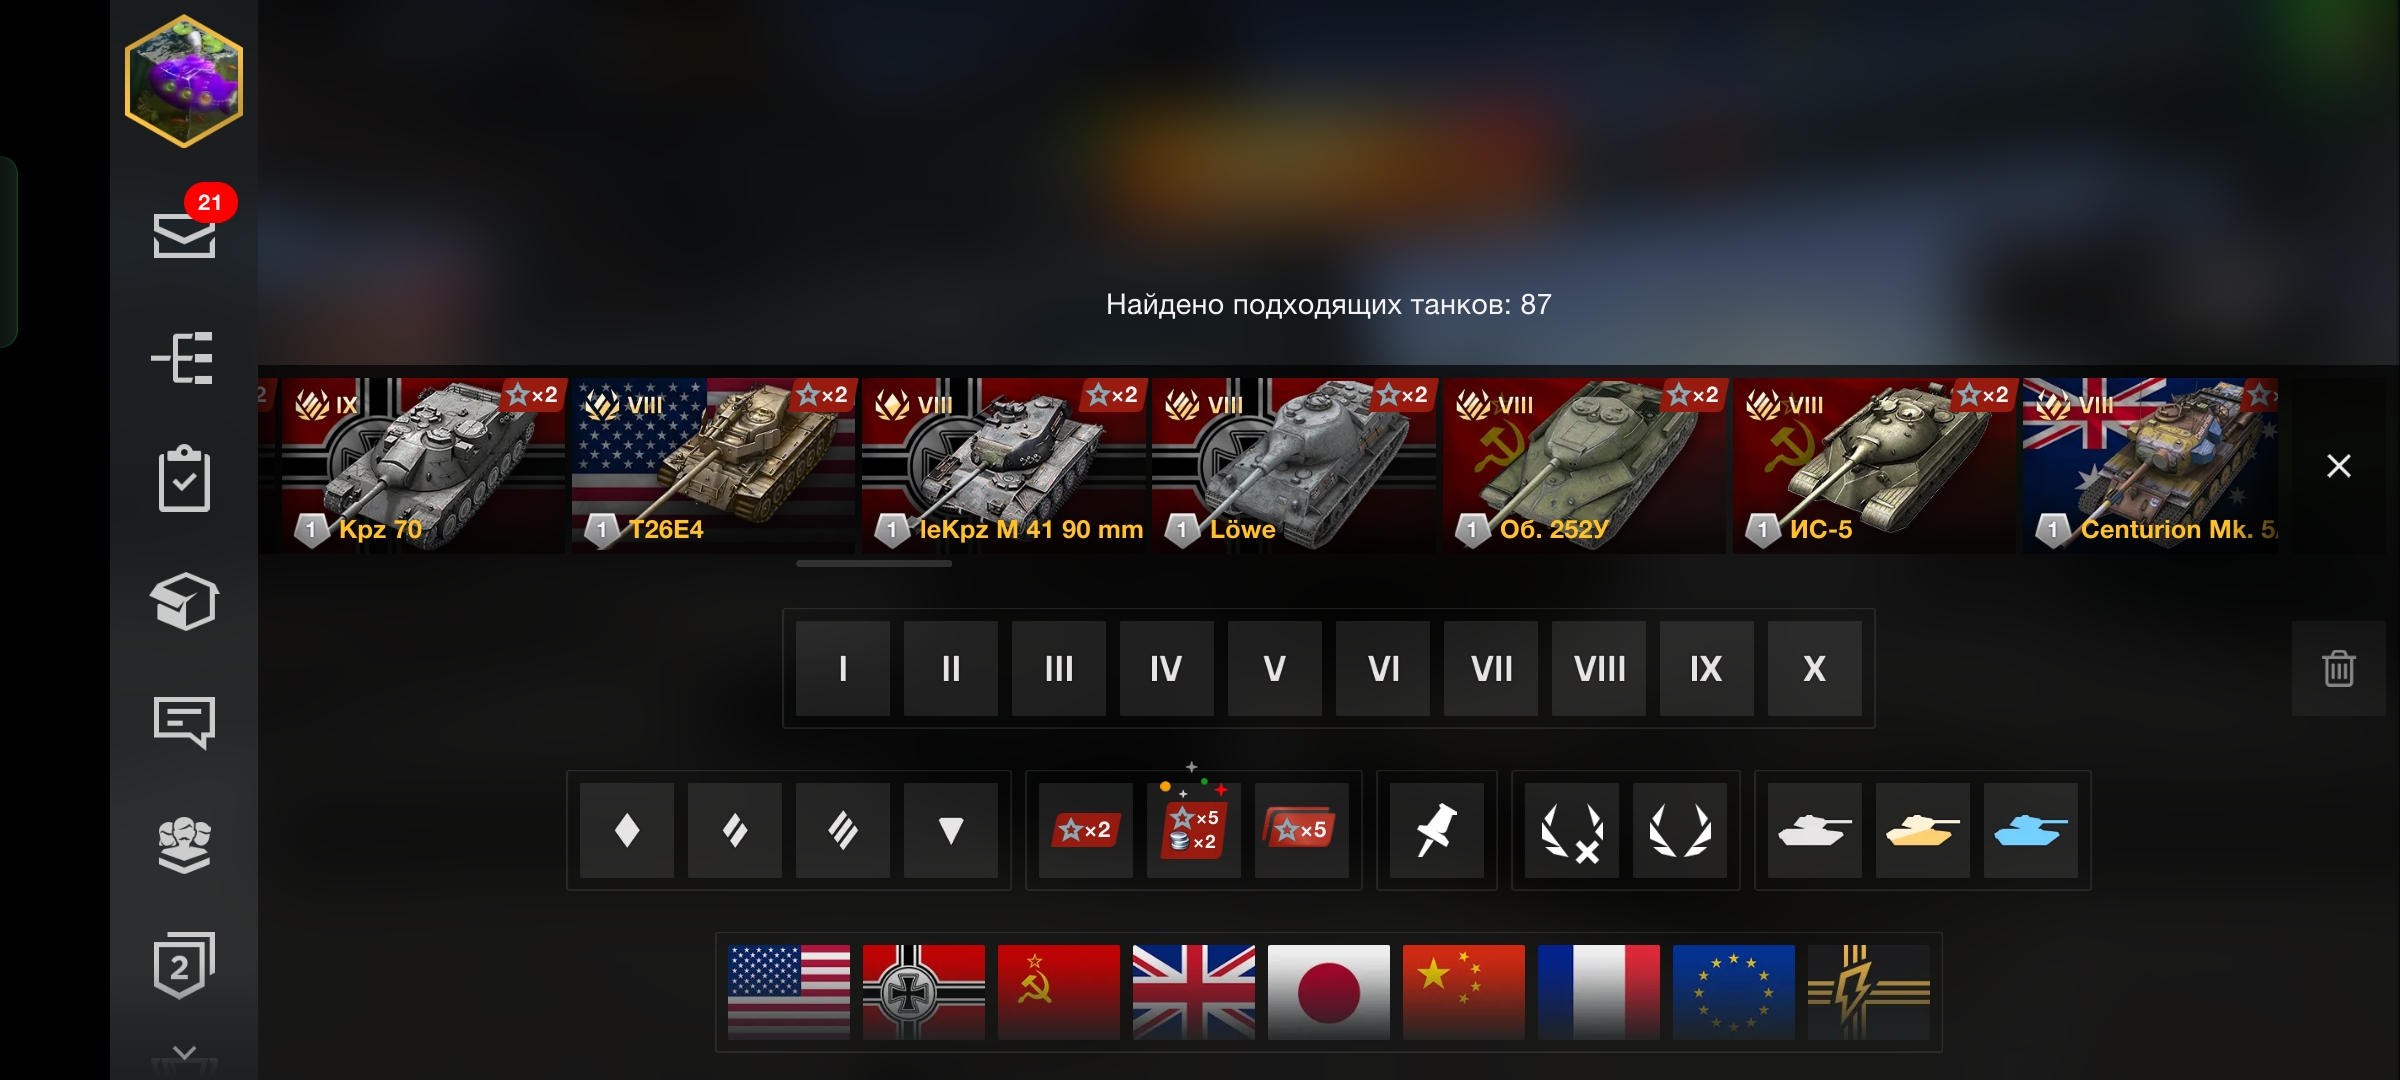Viewport: 2400px width, 1080px height.
Task: Toggle the tank destroyer triangle class filter
Action: pyautogui.click(x=950, y=830)
